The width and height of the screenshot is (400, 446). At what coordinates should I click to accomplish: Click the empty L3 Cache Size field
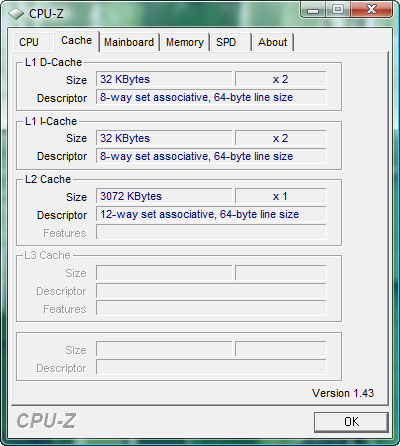[164, 273]
